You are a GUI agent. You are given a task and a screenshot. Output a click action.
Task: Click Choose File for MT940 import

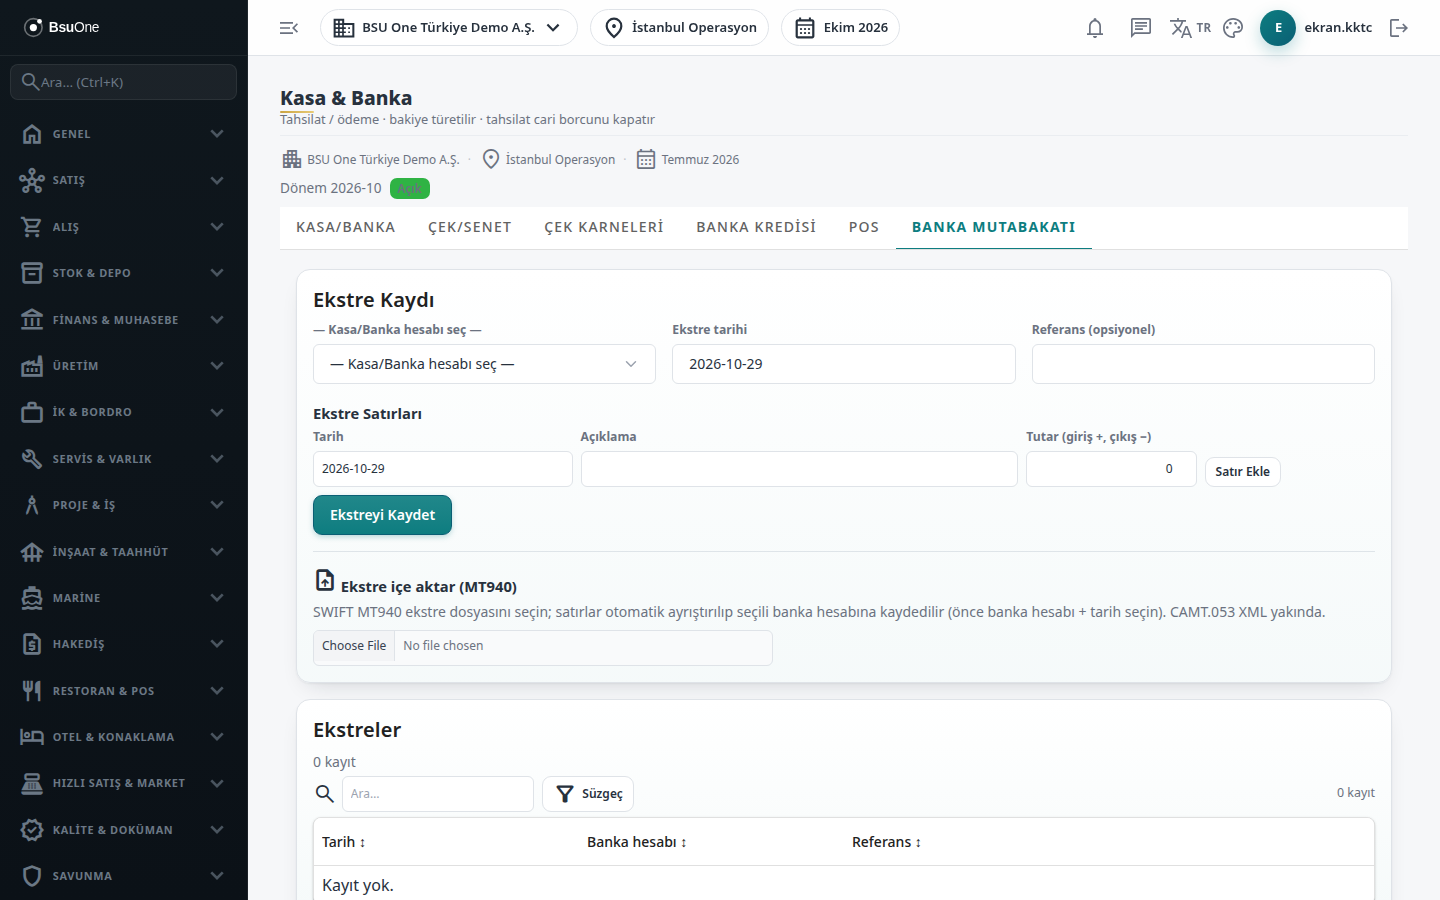354,646
